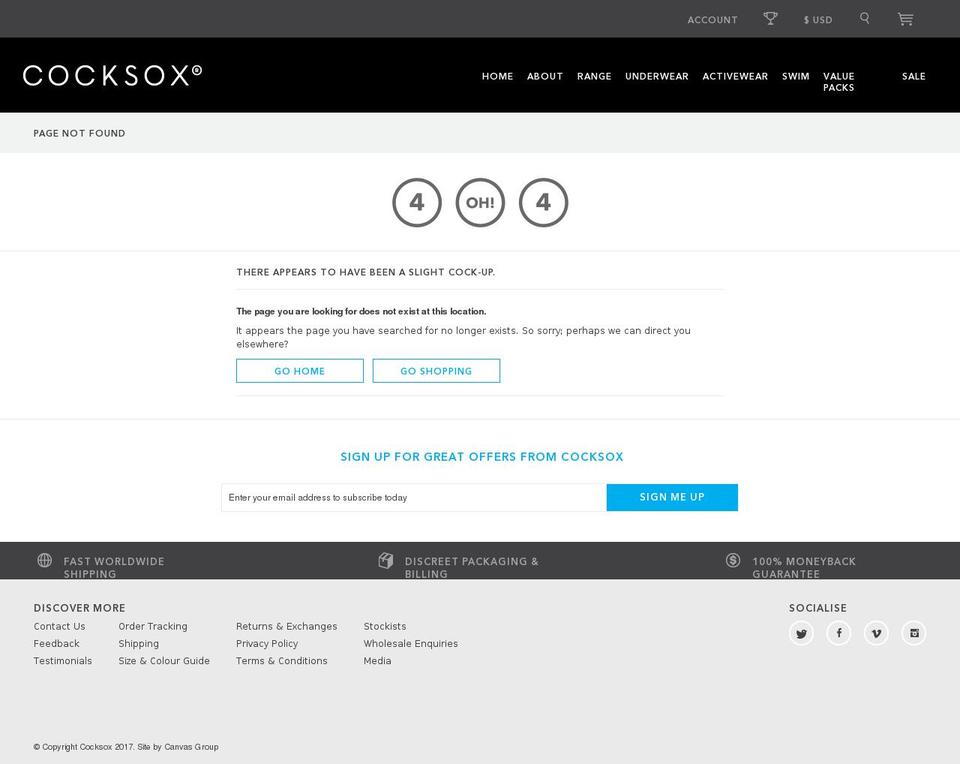Click the 100% Moneyback Guarantee text
Screen dimensions: 960x764
click(804, 567)
